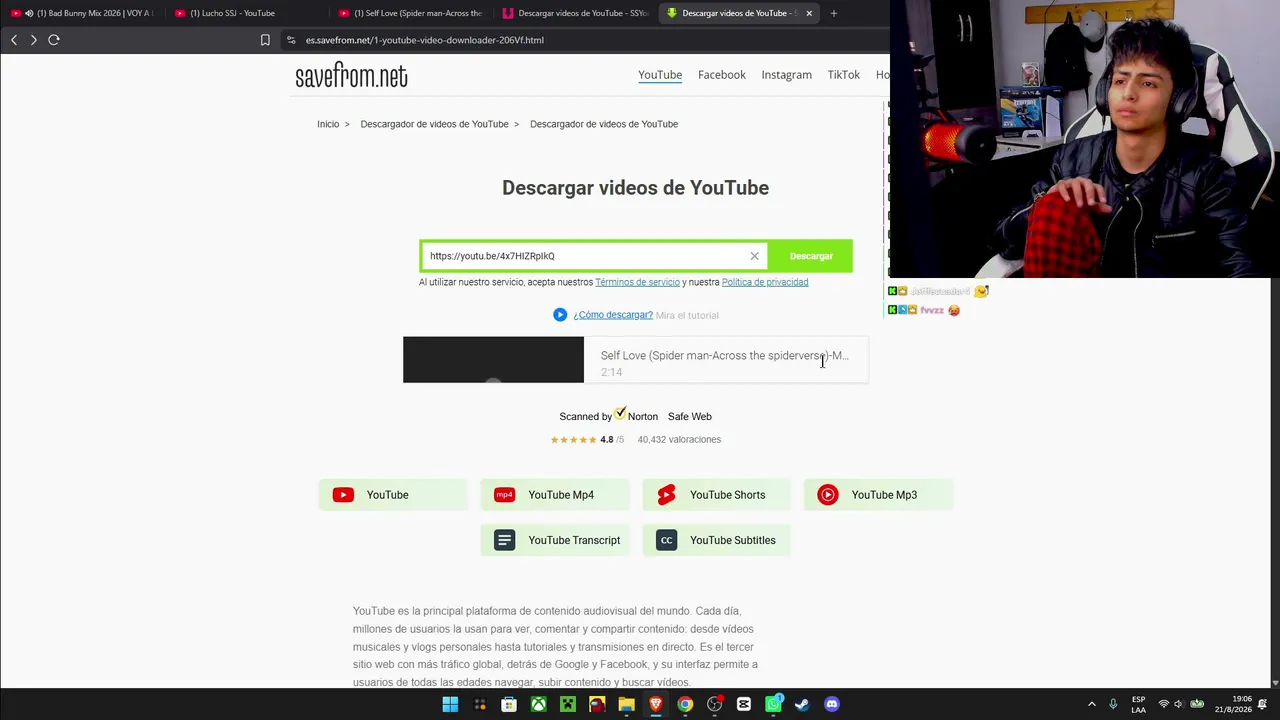
Task: Click the address bar URL
Action: coord(425,40)
